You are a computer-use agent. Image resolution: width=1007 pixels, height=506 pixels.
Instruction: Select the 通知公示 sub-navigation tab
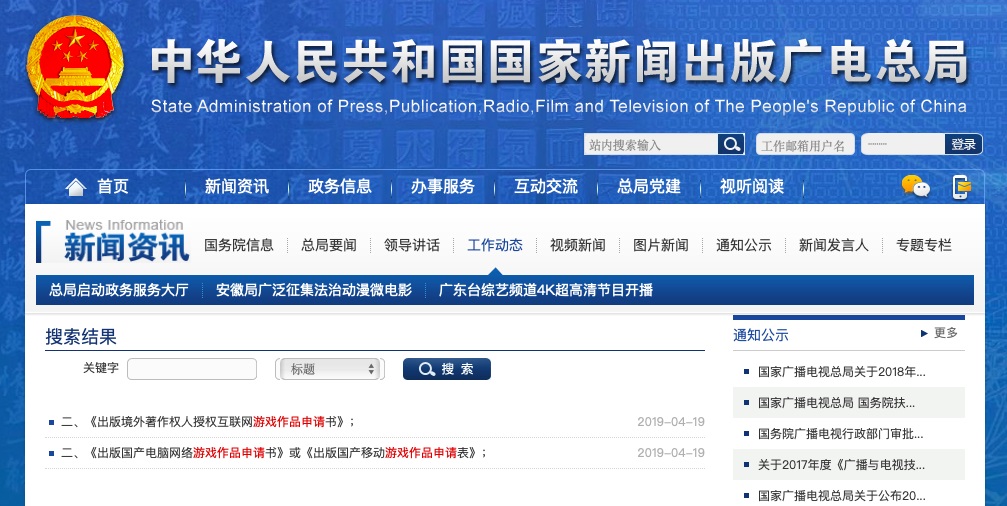click(743, 245)
